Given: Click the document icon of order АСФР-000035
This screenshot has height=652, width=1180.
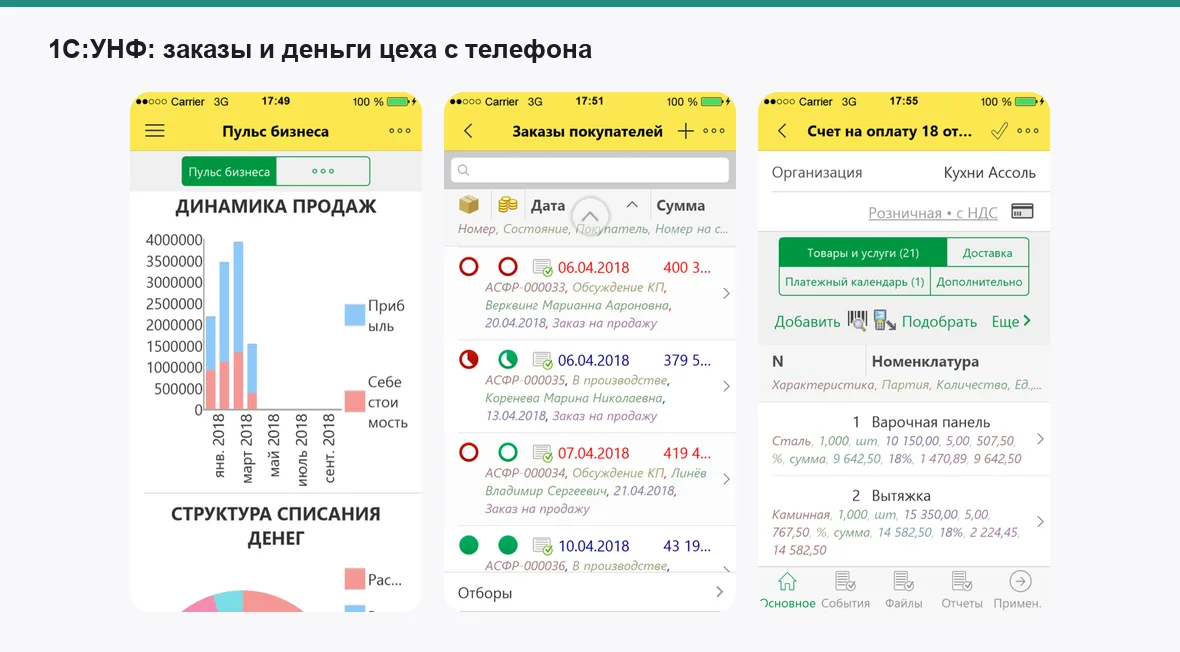Looking at the screenshot, I should point(543,360).
